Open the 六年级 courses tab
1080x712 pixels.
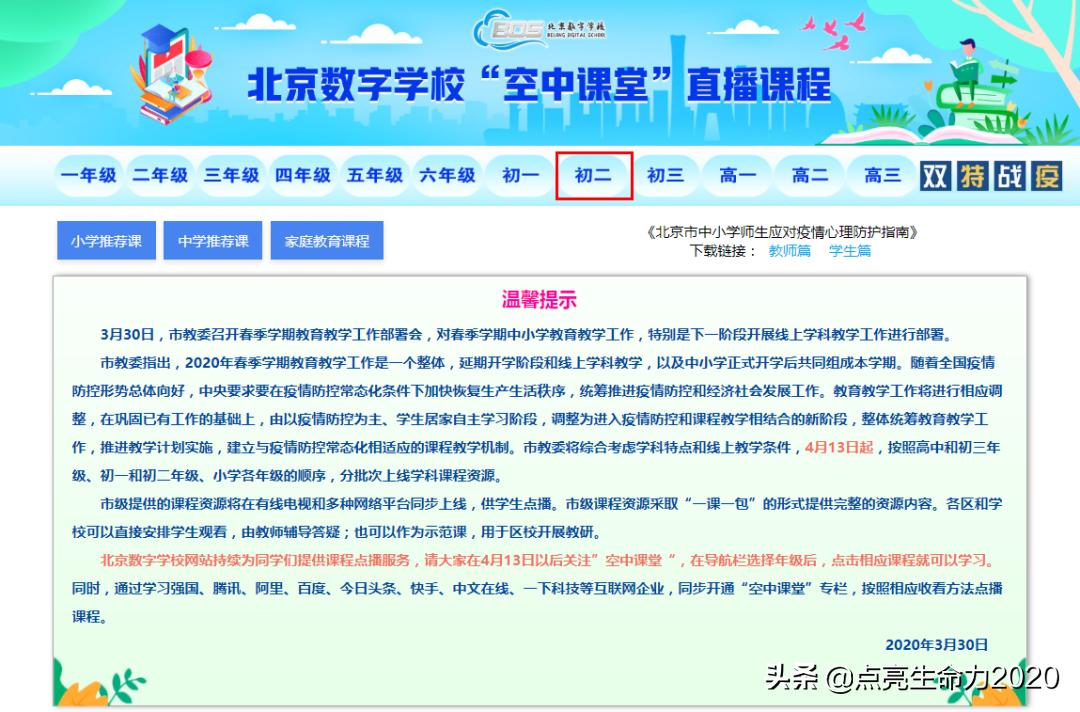[x=448, y=175]
